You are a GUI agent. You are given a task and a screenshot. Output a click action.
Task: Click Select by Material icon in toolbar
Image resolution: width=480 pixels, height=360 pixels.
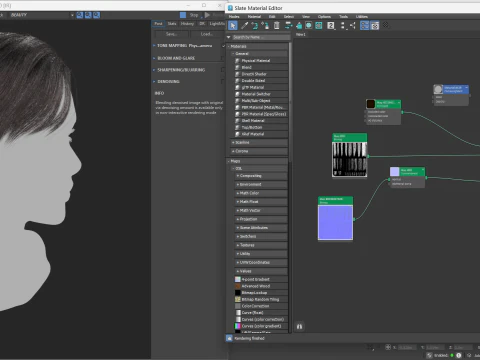coord(386,25)
